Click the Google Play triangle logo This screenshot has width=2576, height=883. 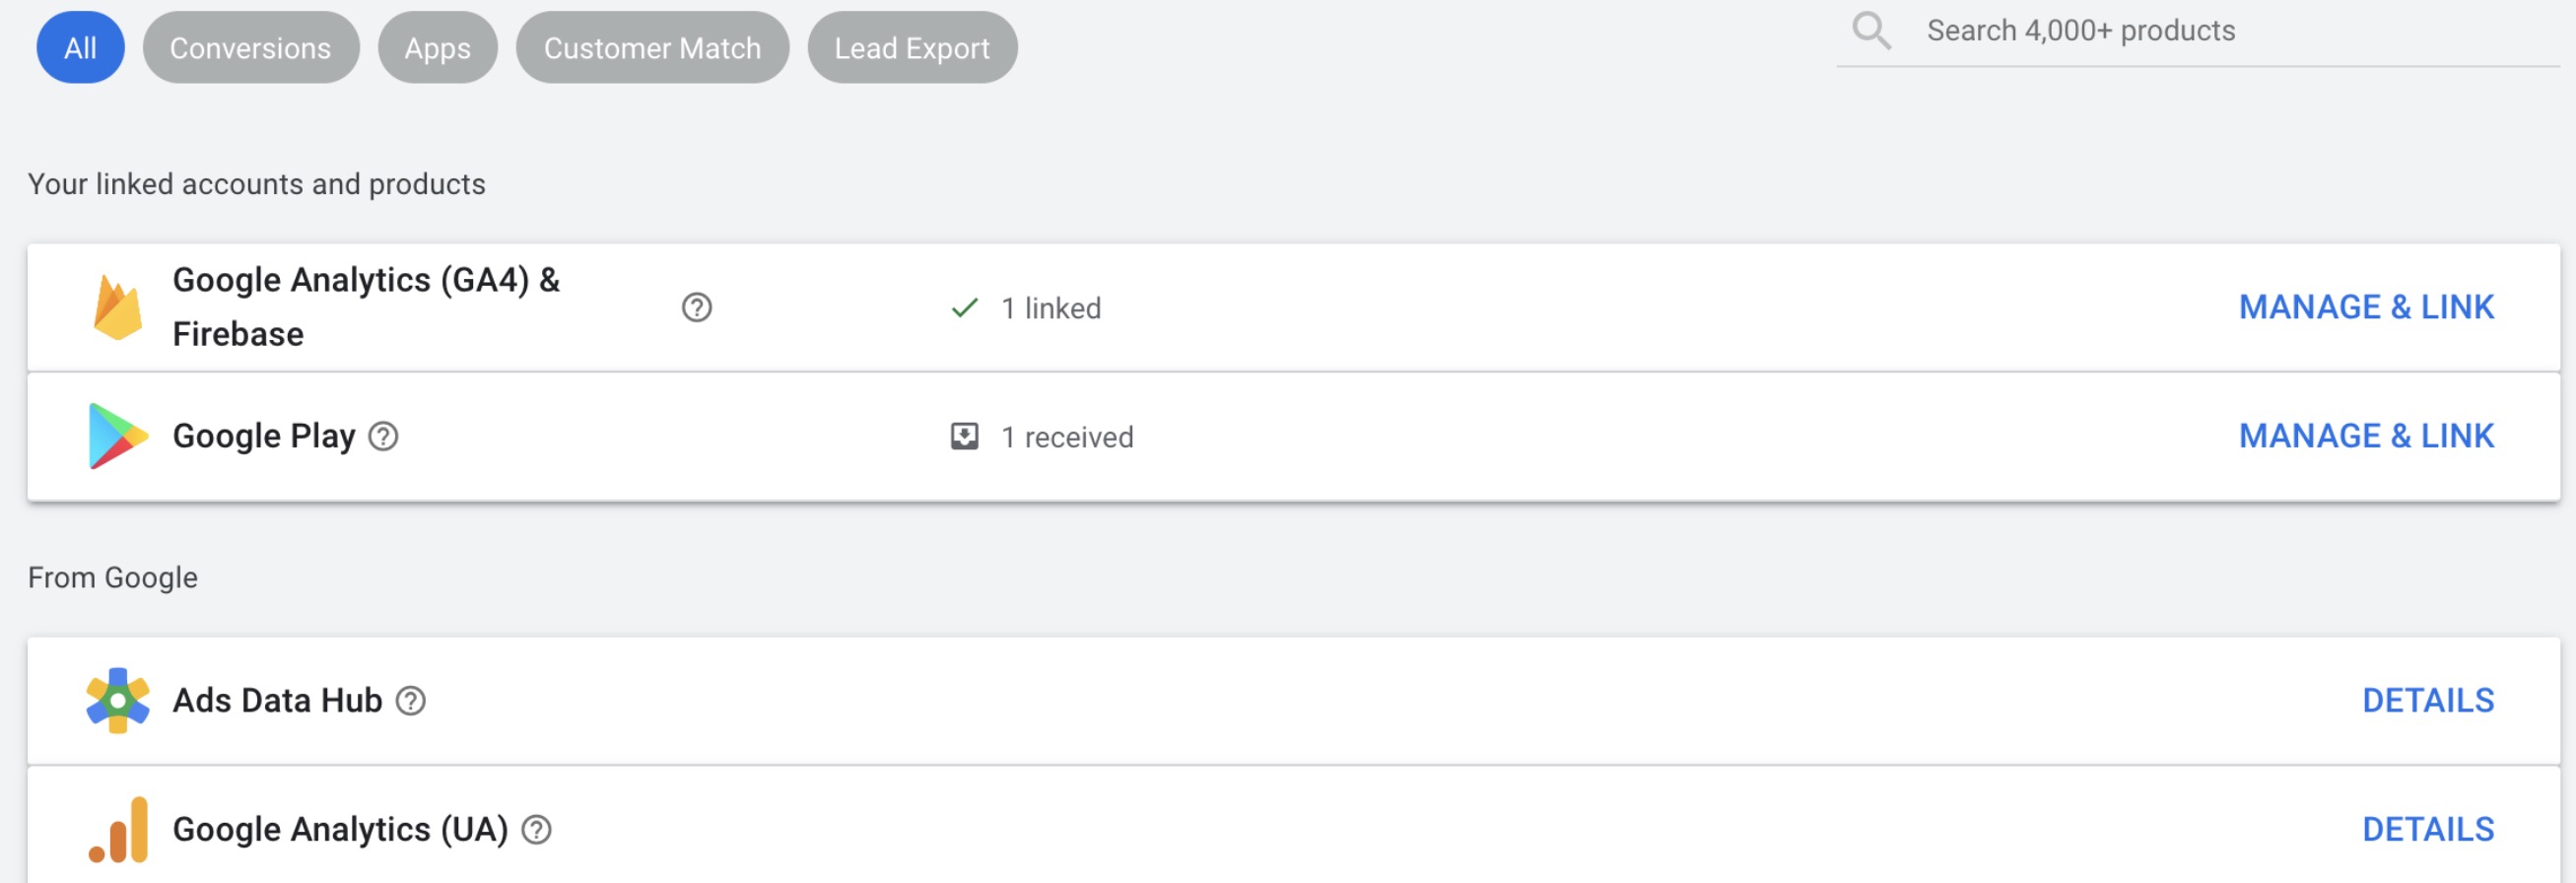tap(117, 436)
